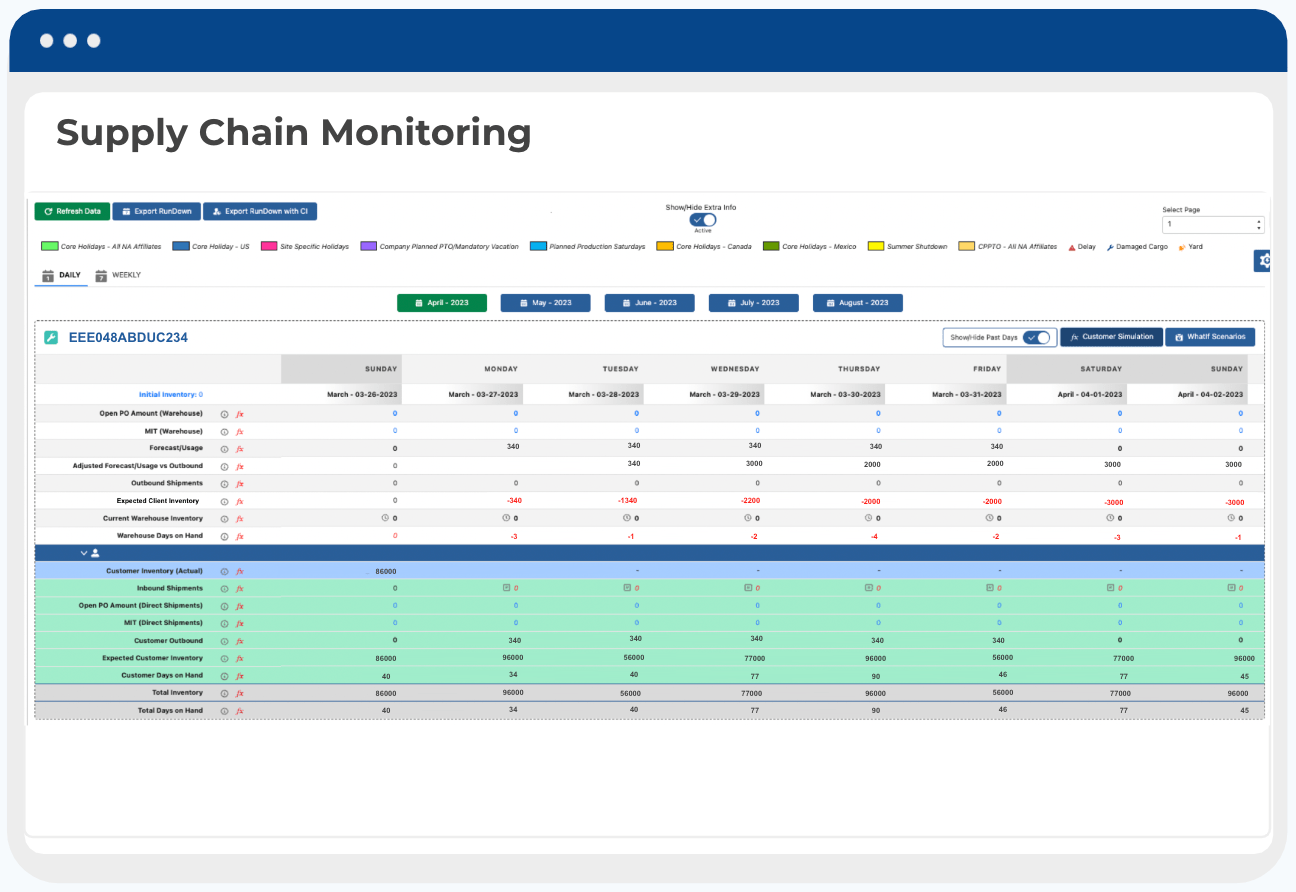
Task: Open the WhatIf Scenarios button
Action: pyautogui.click(x=1210, y=337)
